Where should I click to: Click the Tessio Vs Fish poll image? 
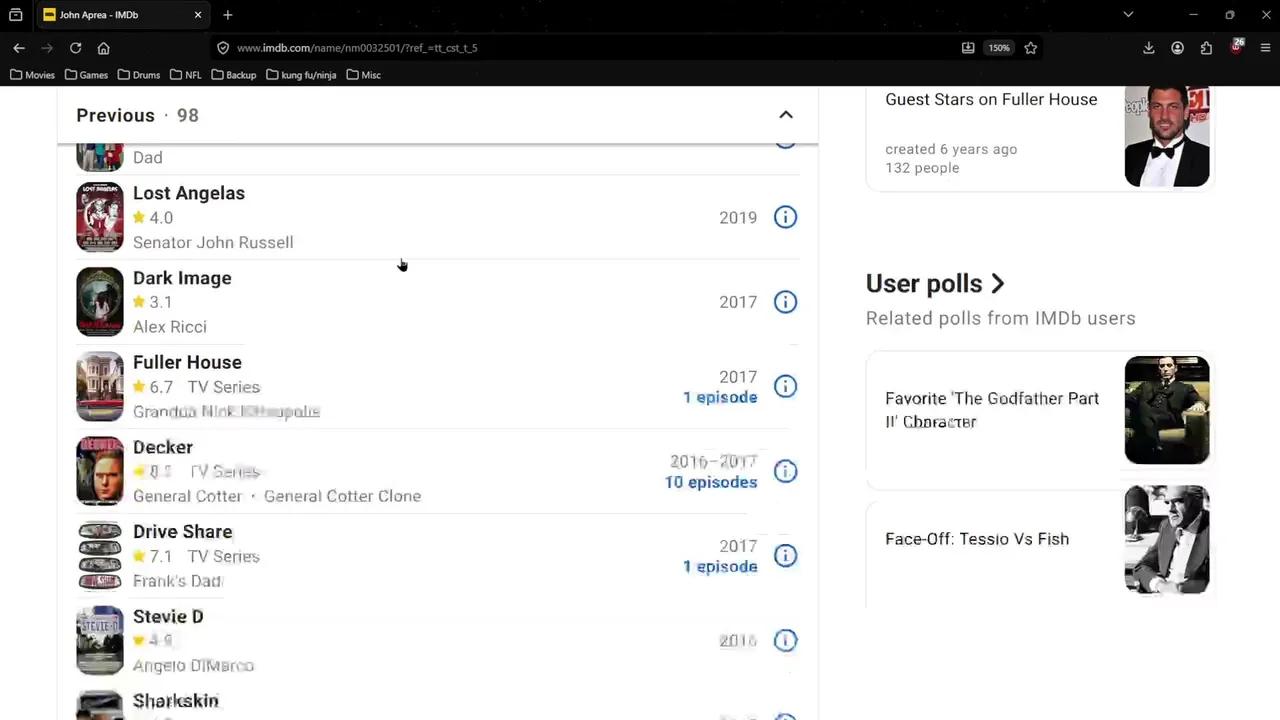1167,539
